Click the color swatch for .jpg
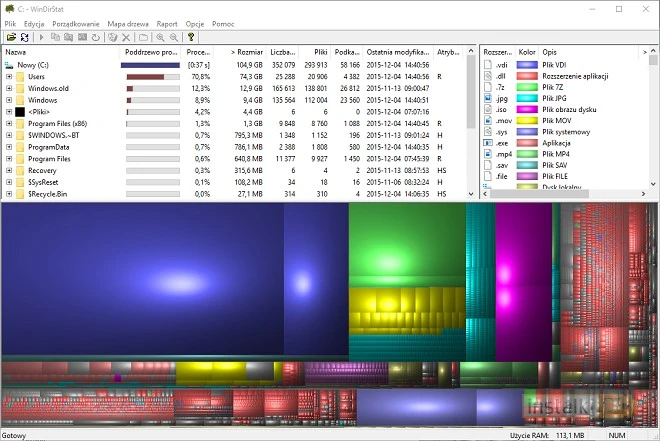Viewport: 660px width, 441px height. pyautogui.click(x=525, y=99)
